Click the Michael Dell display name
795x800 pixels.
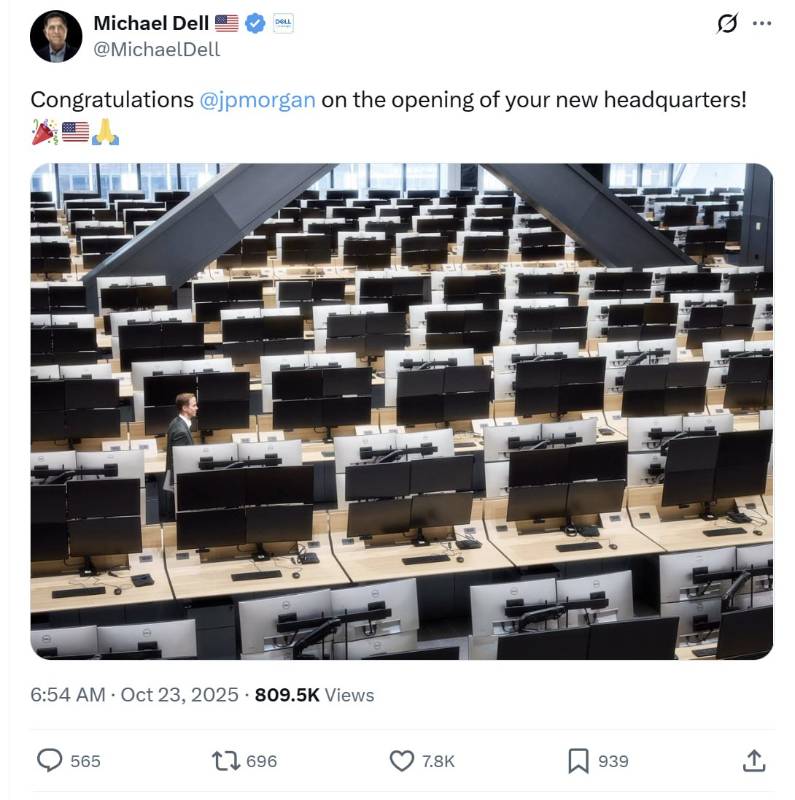(x=151, y=23)
